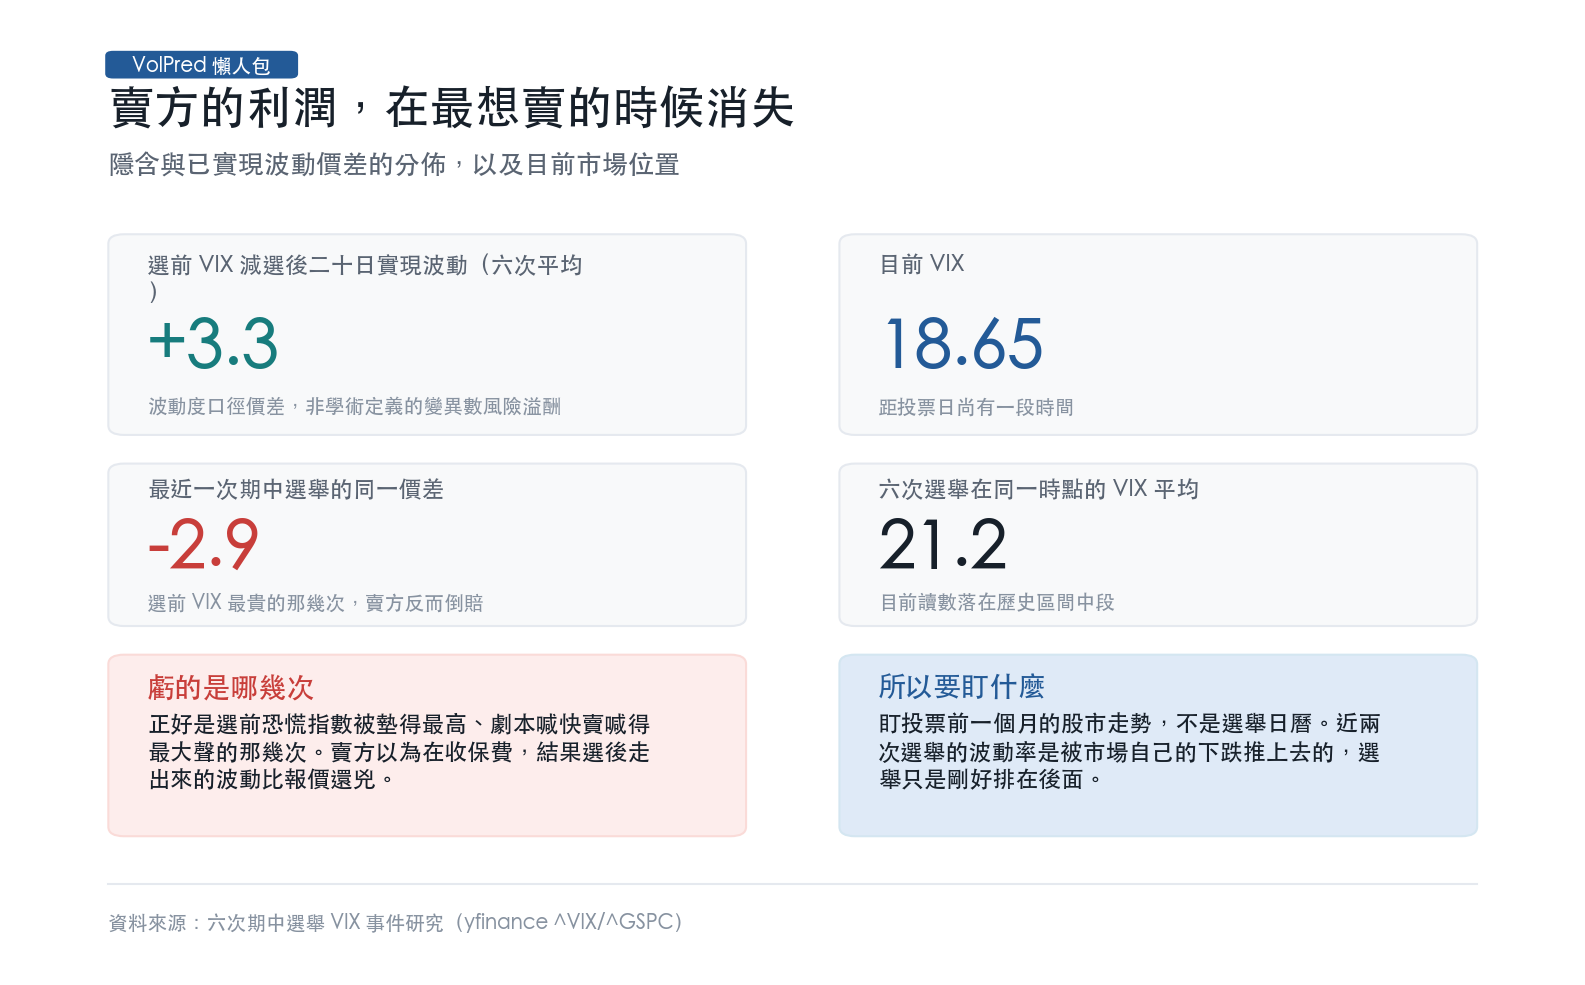Click subtitle 隱含與已實現波動價差的分佈

pyautogui.click(x=277, y=164)
